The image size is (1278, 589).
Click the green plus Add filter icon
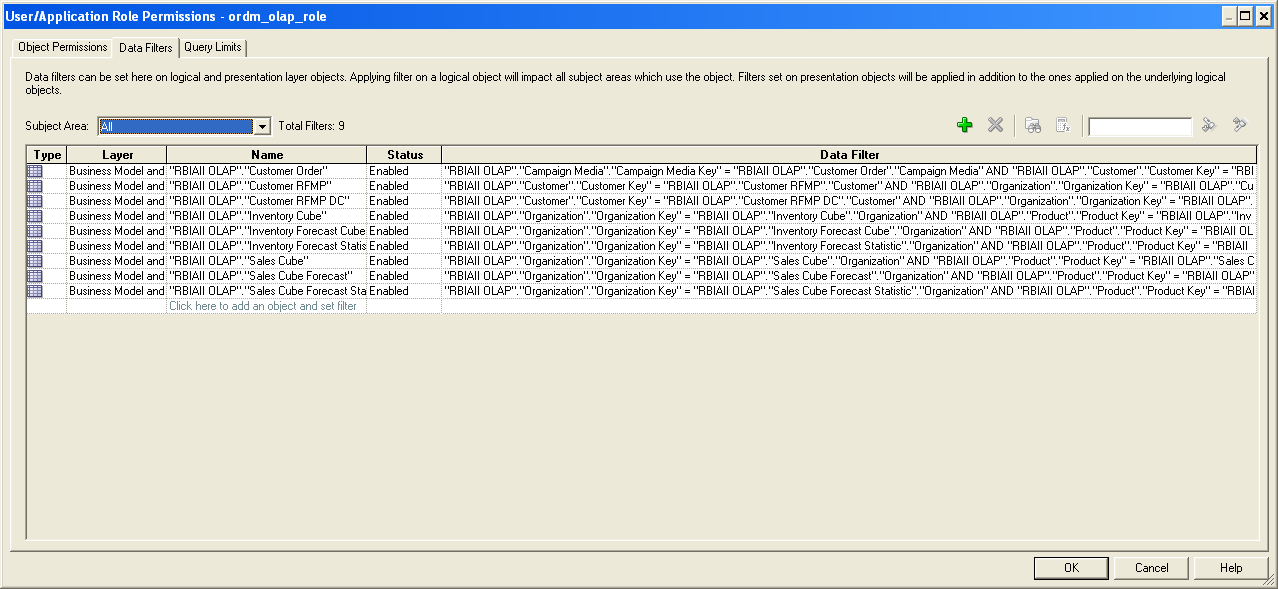click(964, 125)
